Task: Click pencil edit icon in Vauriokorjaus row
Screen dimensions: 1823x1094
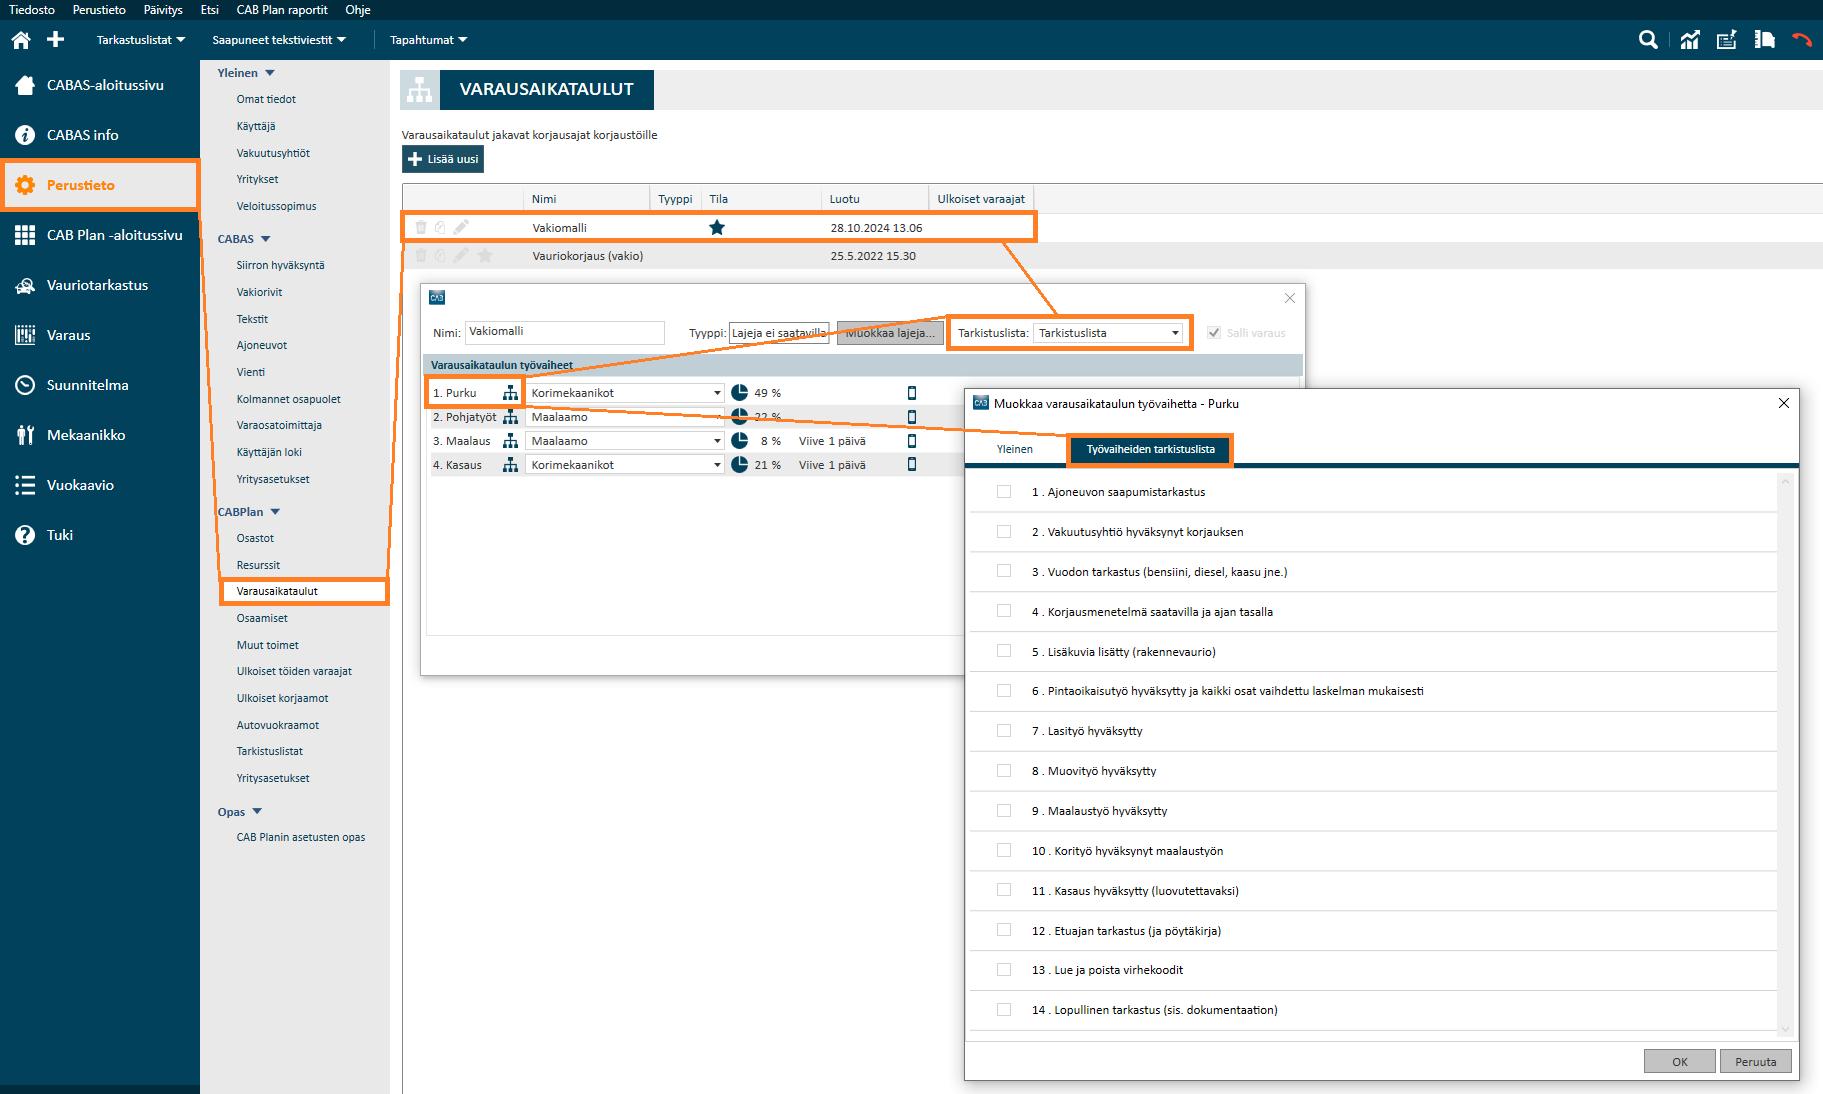Action: (461, 255)
